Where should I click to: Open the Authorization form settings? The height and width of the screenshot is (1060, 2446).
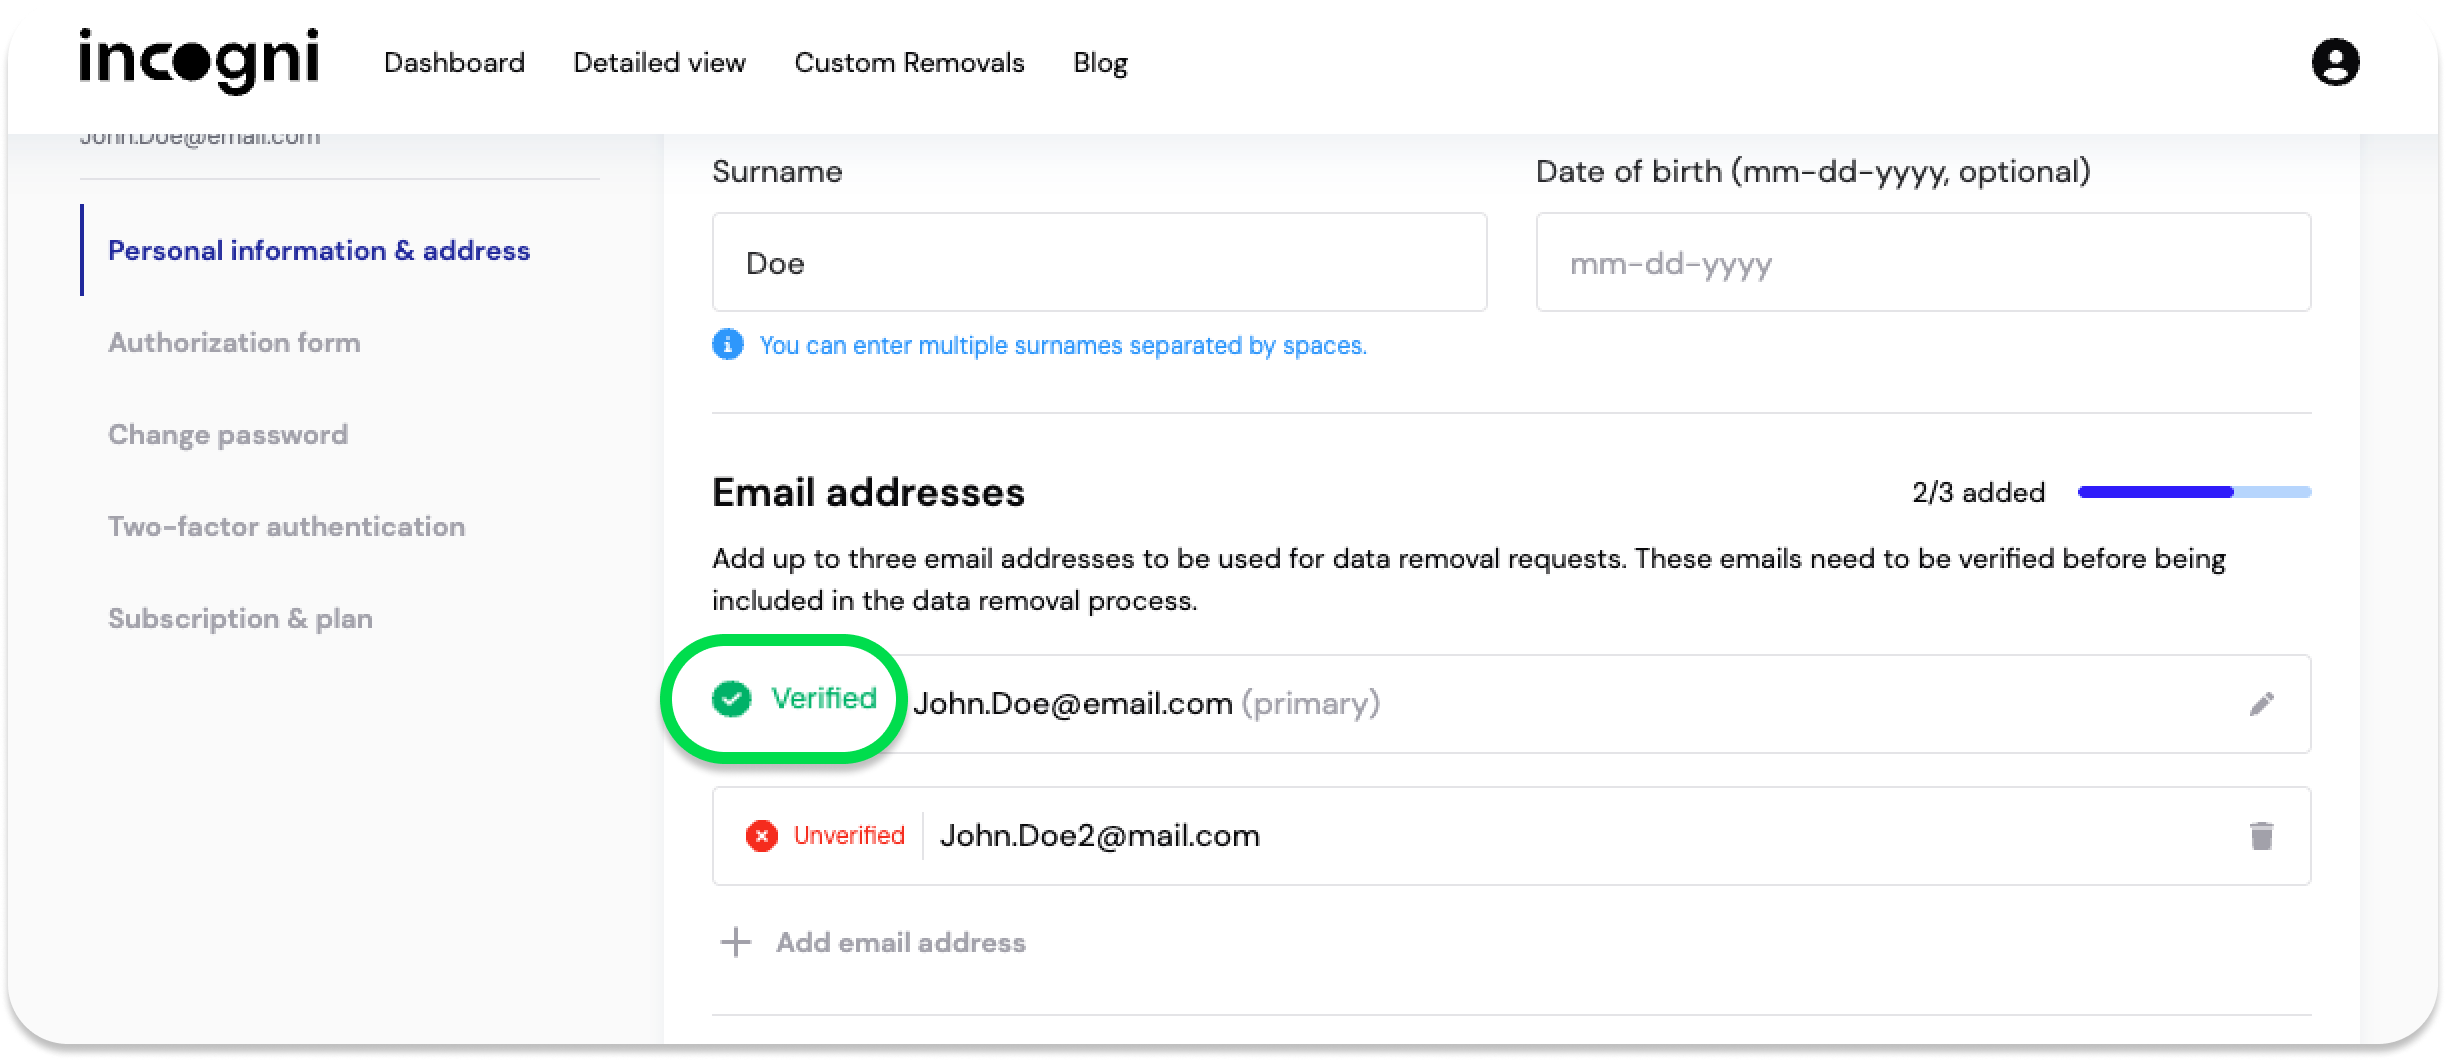[x=234, y=342]
